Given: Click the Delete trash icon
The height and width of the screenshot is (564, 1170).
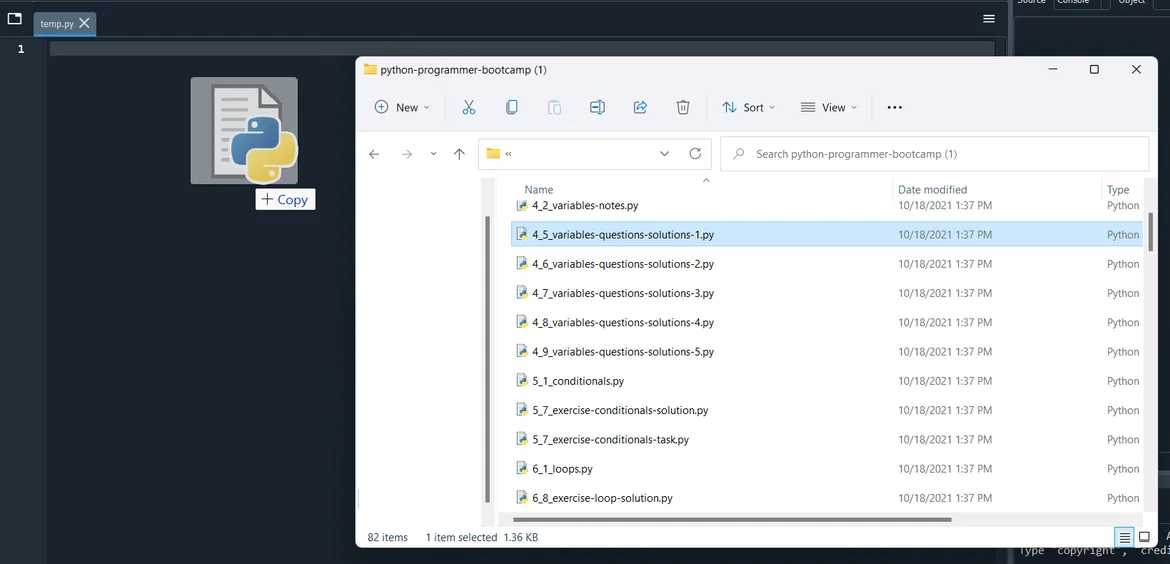Looking at the screenshot, I should click(683, 108).
